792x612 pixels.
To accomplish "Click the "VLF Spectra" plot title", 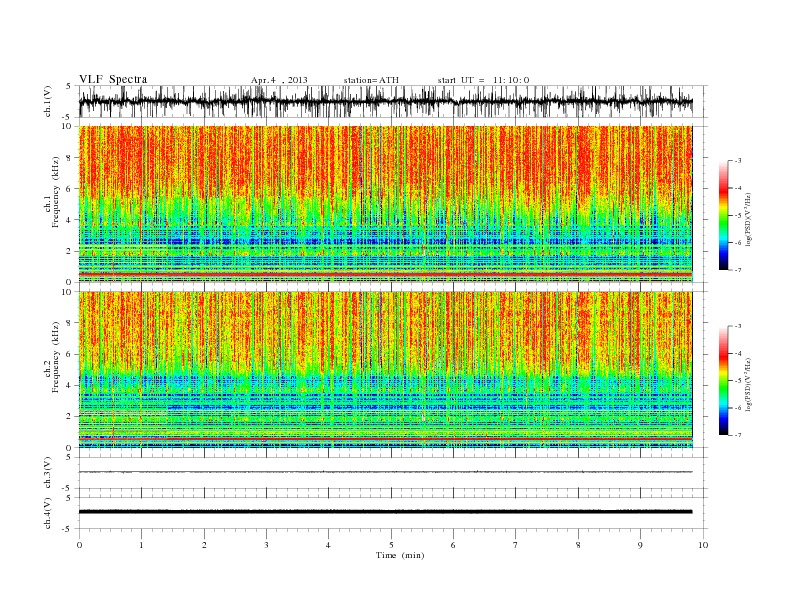I will tap(113, 79).
